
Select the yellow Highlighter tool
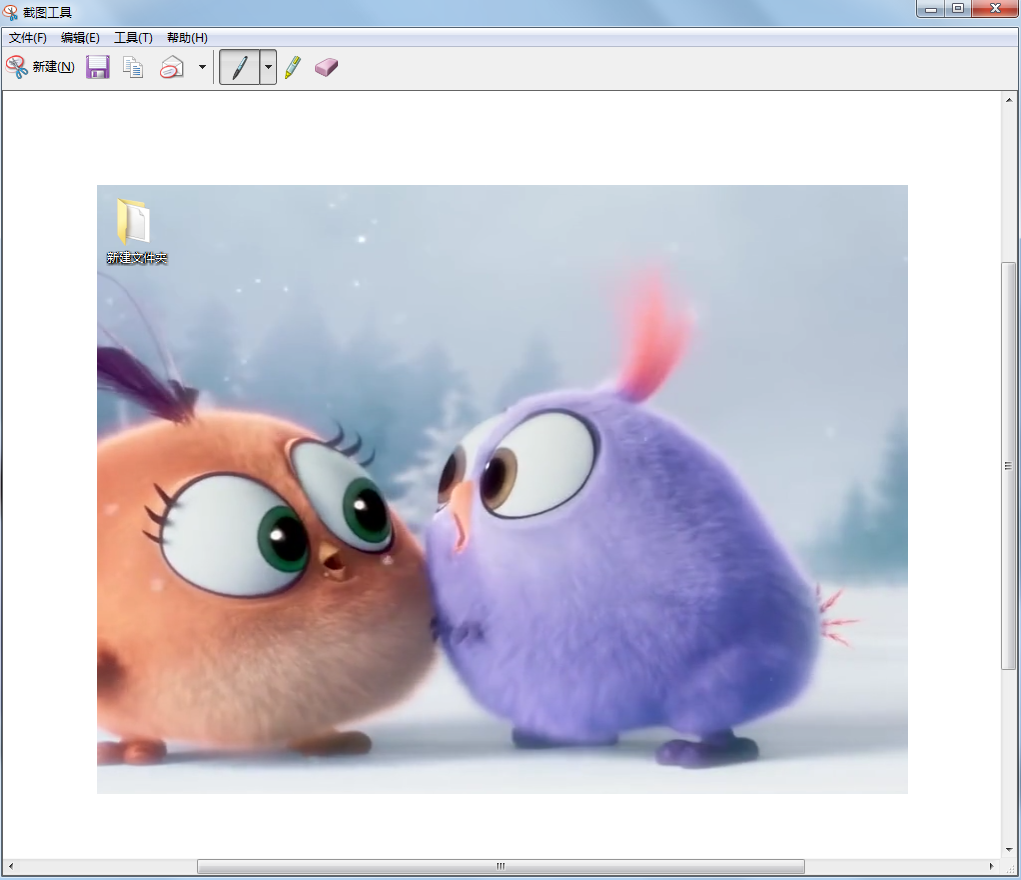coord(293,67)
